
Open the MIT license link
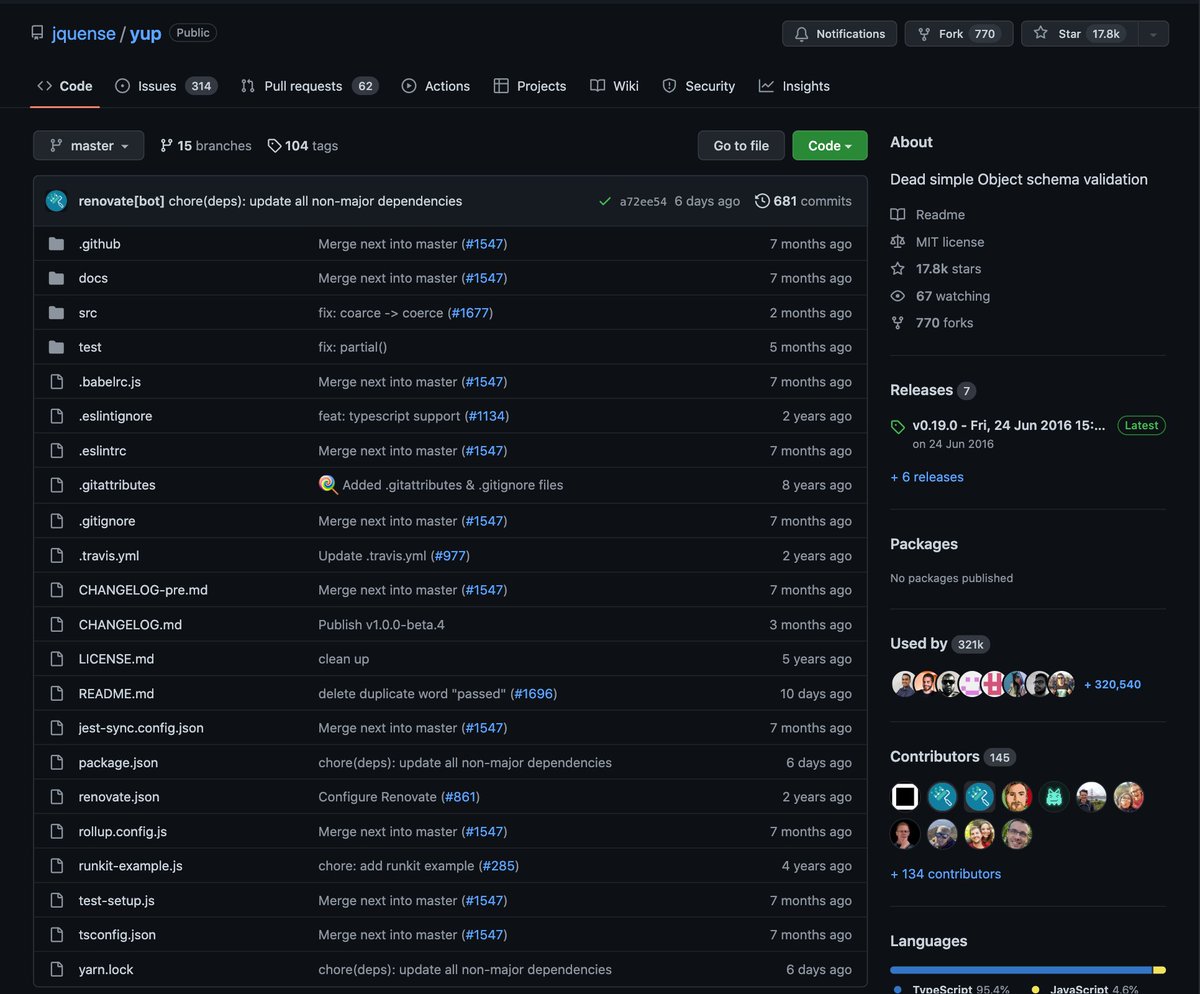pos(937,242)
